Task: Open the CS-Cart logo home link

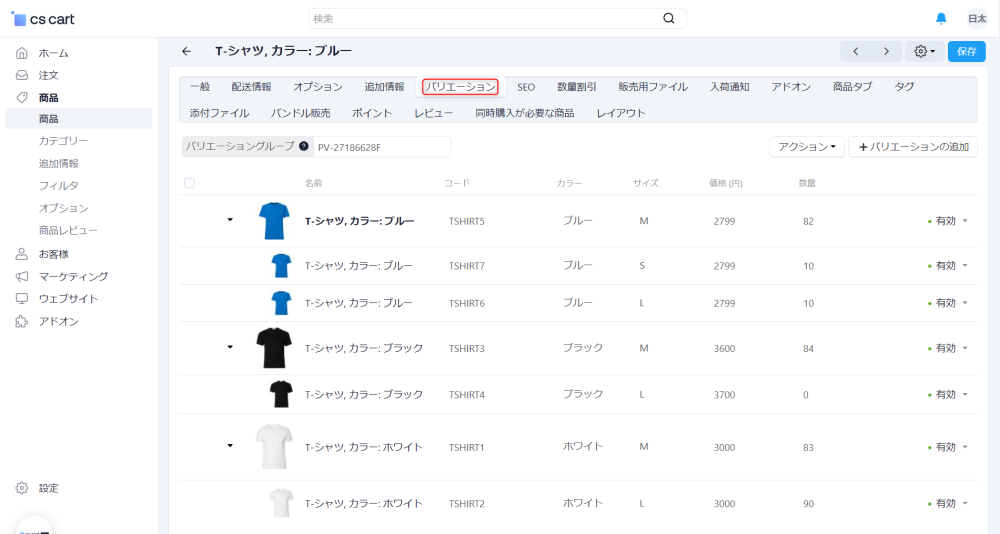Action: pos(43,19)
